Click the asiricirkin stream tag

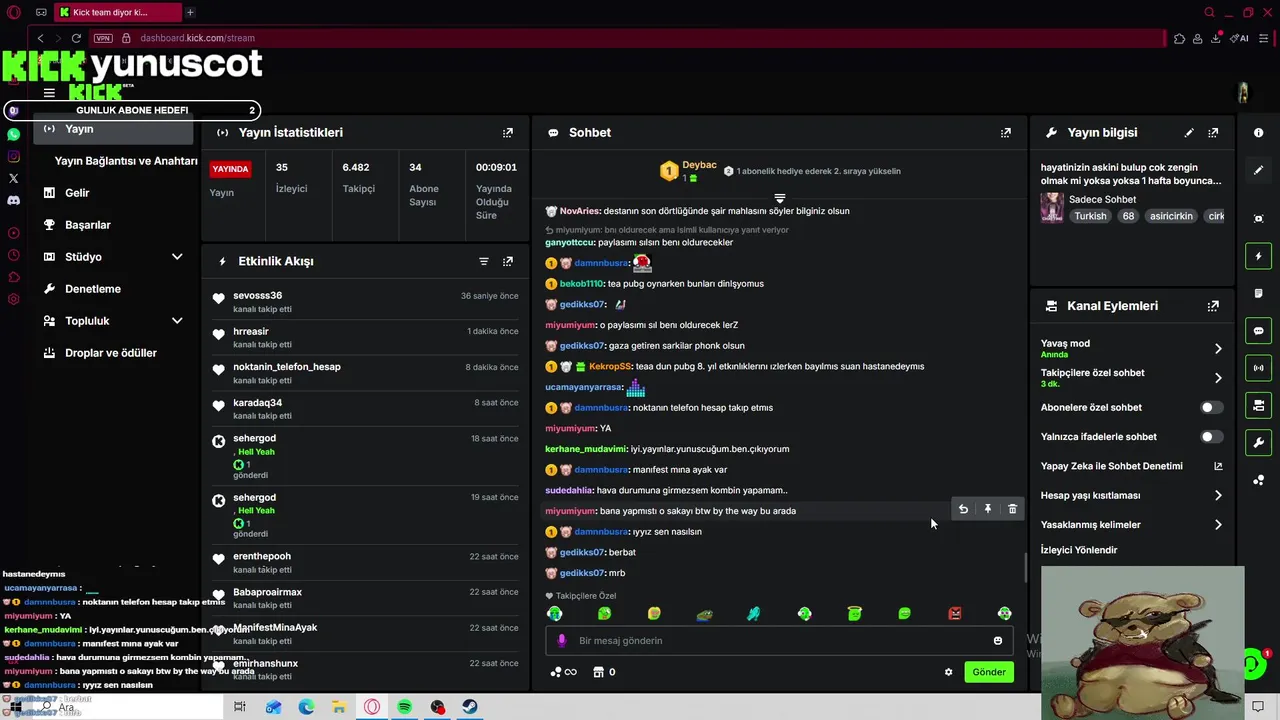[1171, 216]
